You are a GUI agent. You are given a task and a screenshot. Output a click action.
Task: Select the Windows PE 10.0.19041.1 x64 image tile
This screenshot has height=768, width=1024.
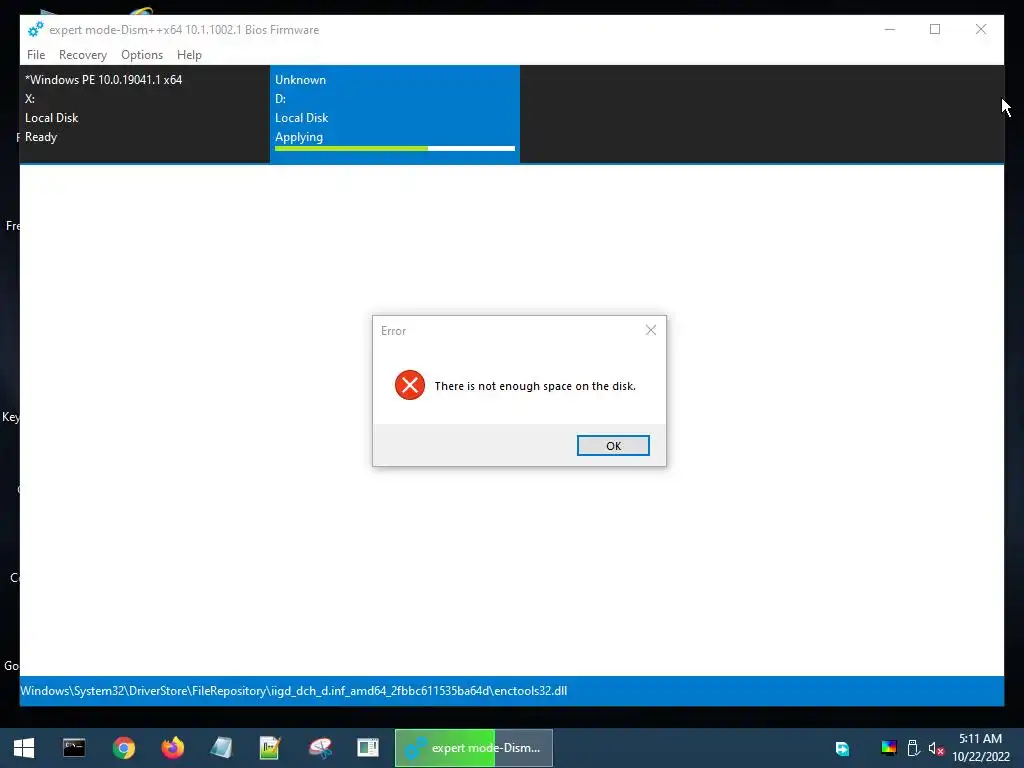(144, 114)
